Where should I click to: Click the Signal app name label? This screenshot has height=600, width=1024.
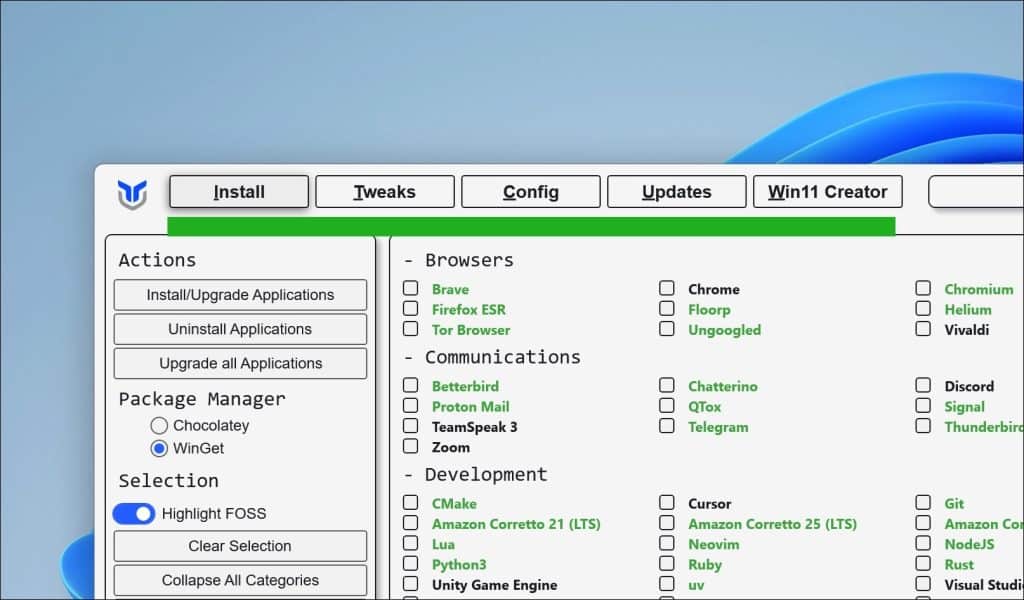coord(965,407)
